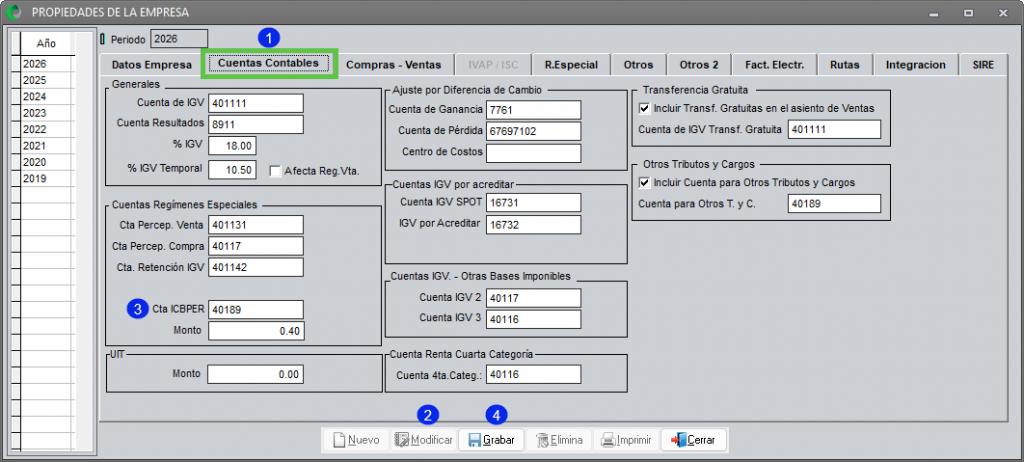Click the IGV por Acreditar field
Screen dimensions: 1024x462
click(534, 225)
